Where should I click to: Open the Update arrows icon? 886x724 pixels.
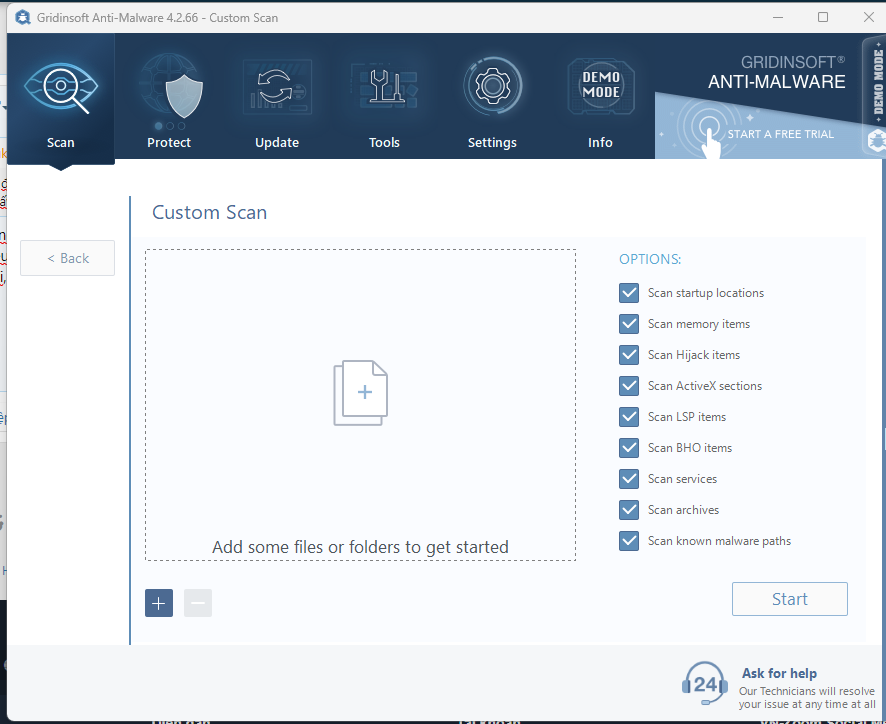(277, 87)
